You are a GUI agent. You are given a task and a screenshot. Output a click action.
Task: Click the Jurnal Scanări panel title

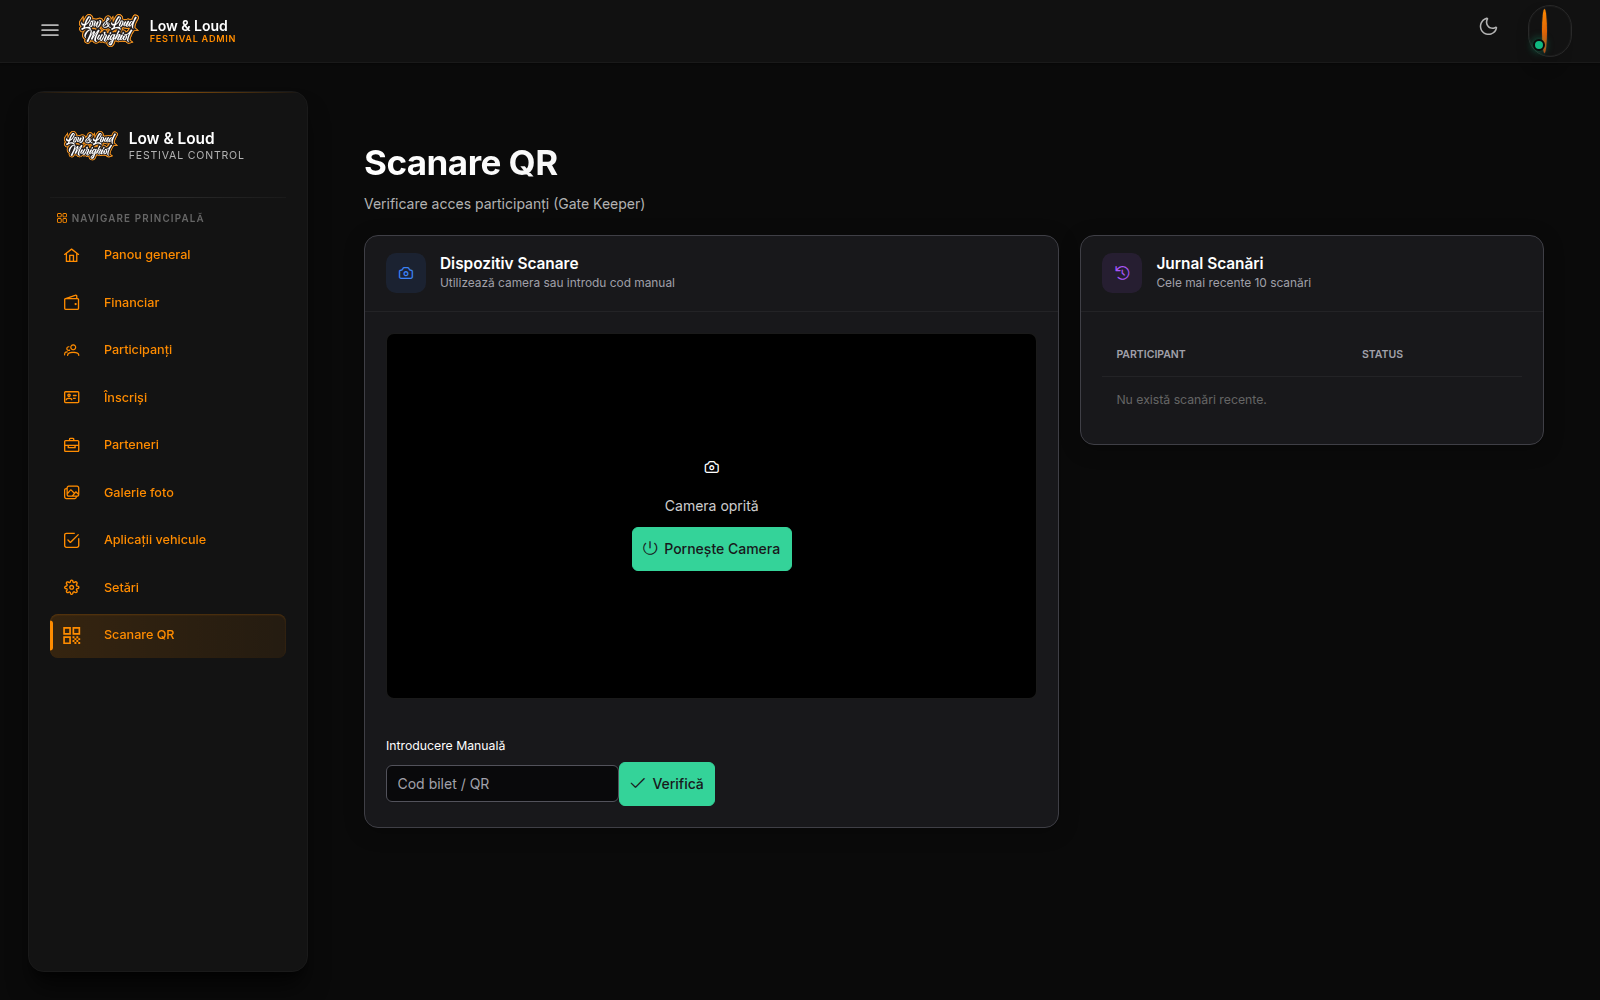tap(1210, 263)
